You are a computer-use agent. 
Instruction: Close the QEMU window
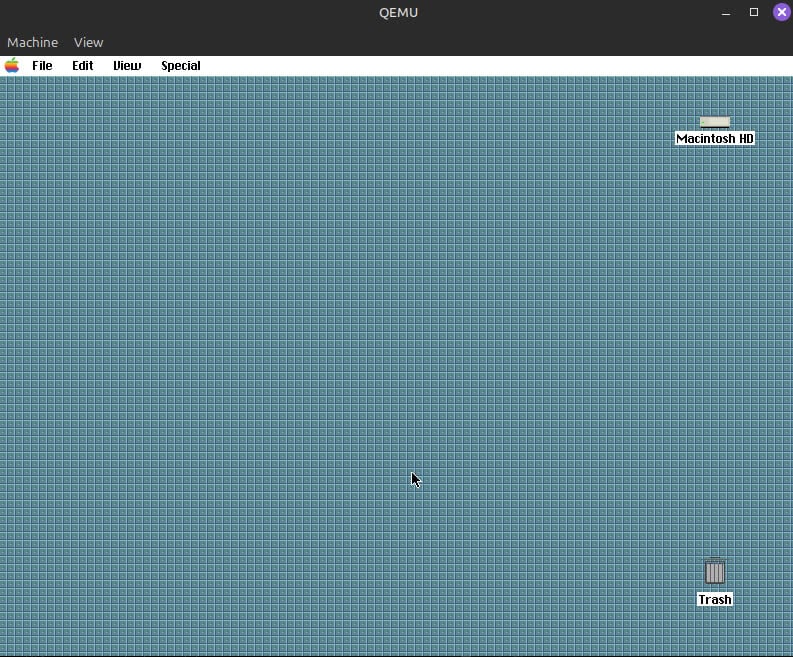[781, 12]
